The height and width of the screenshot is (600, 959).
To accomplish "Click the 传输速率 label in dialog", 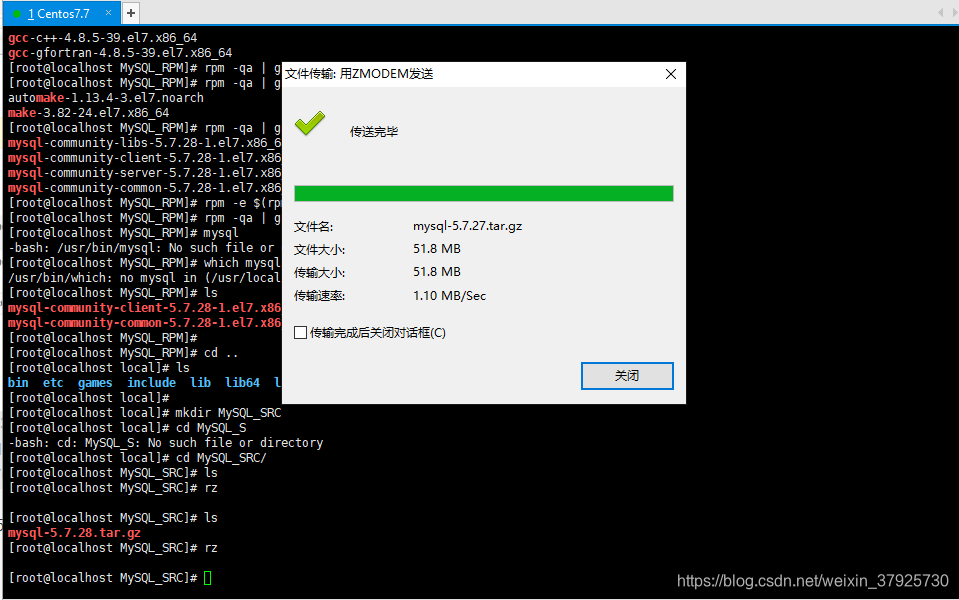I will coord(319,296).
